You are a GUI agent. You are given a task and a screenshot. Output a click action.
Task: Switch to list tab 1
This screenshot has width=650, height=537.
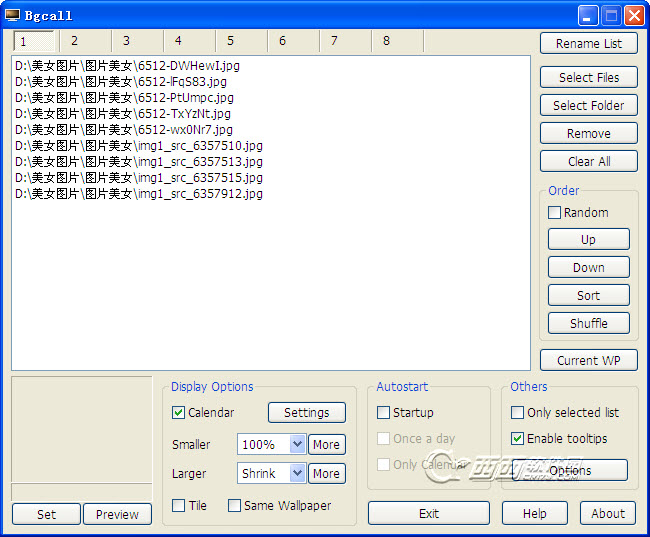pos(34,41)
